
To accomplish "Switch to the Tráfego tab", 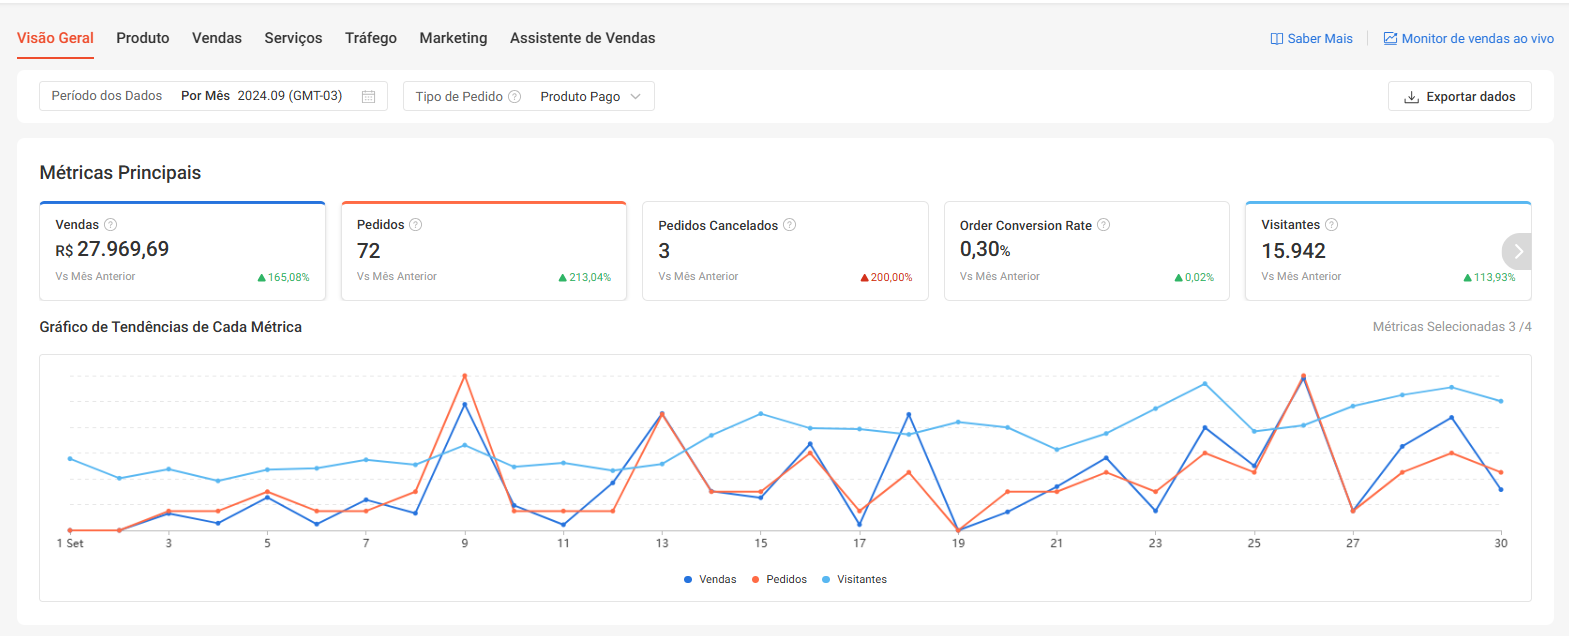I will click(371, 38).
